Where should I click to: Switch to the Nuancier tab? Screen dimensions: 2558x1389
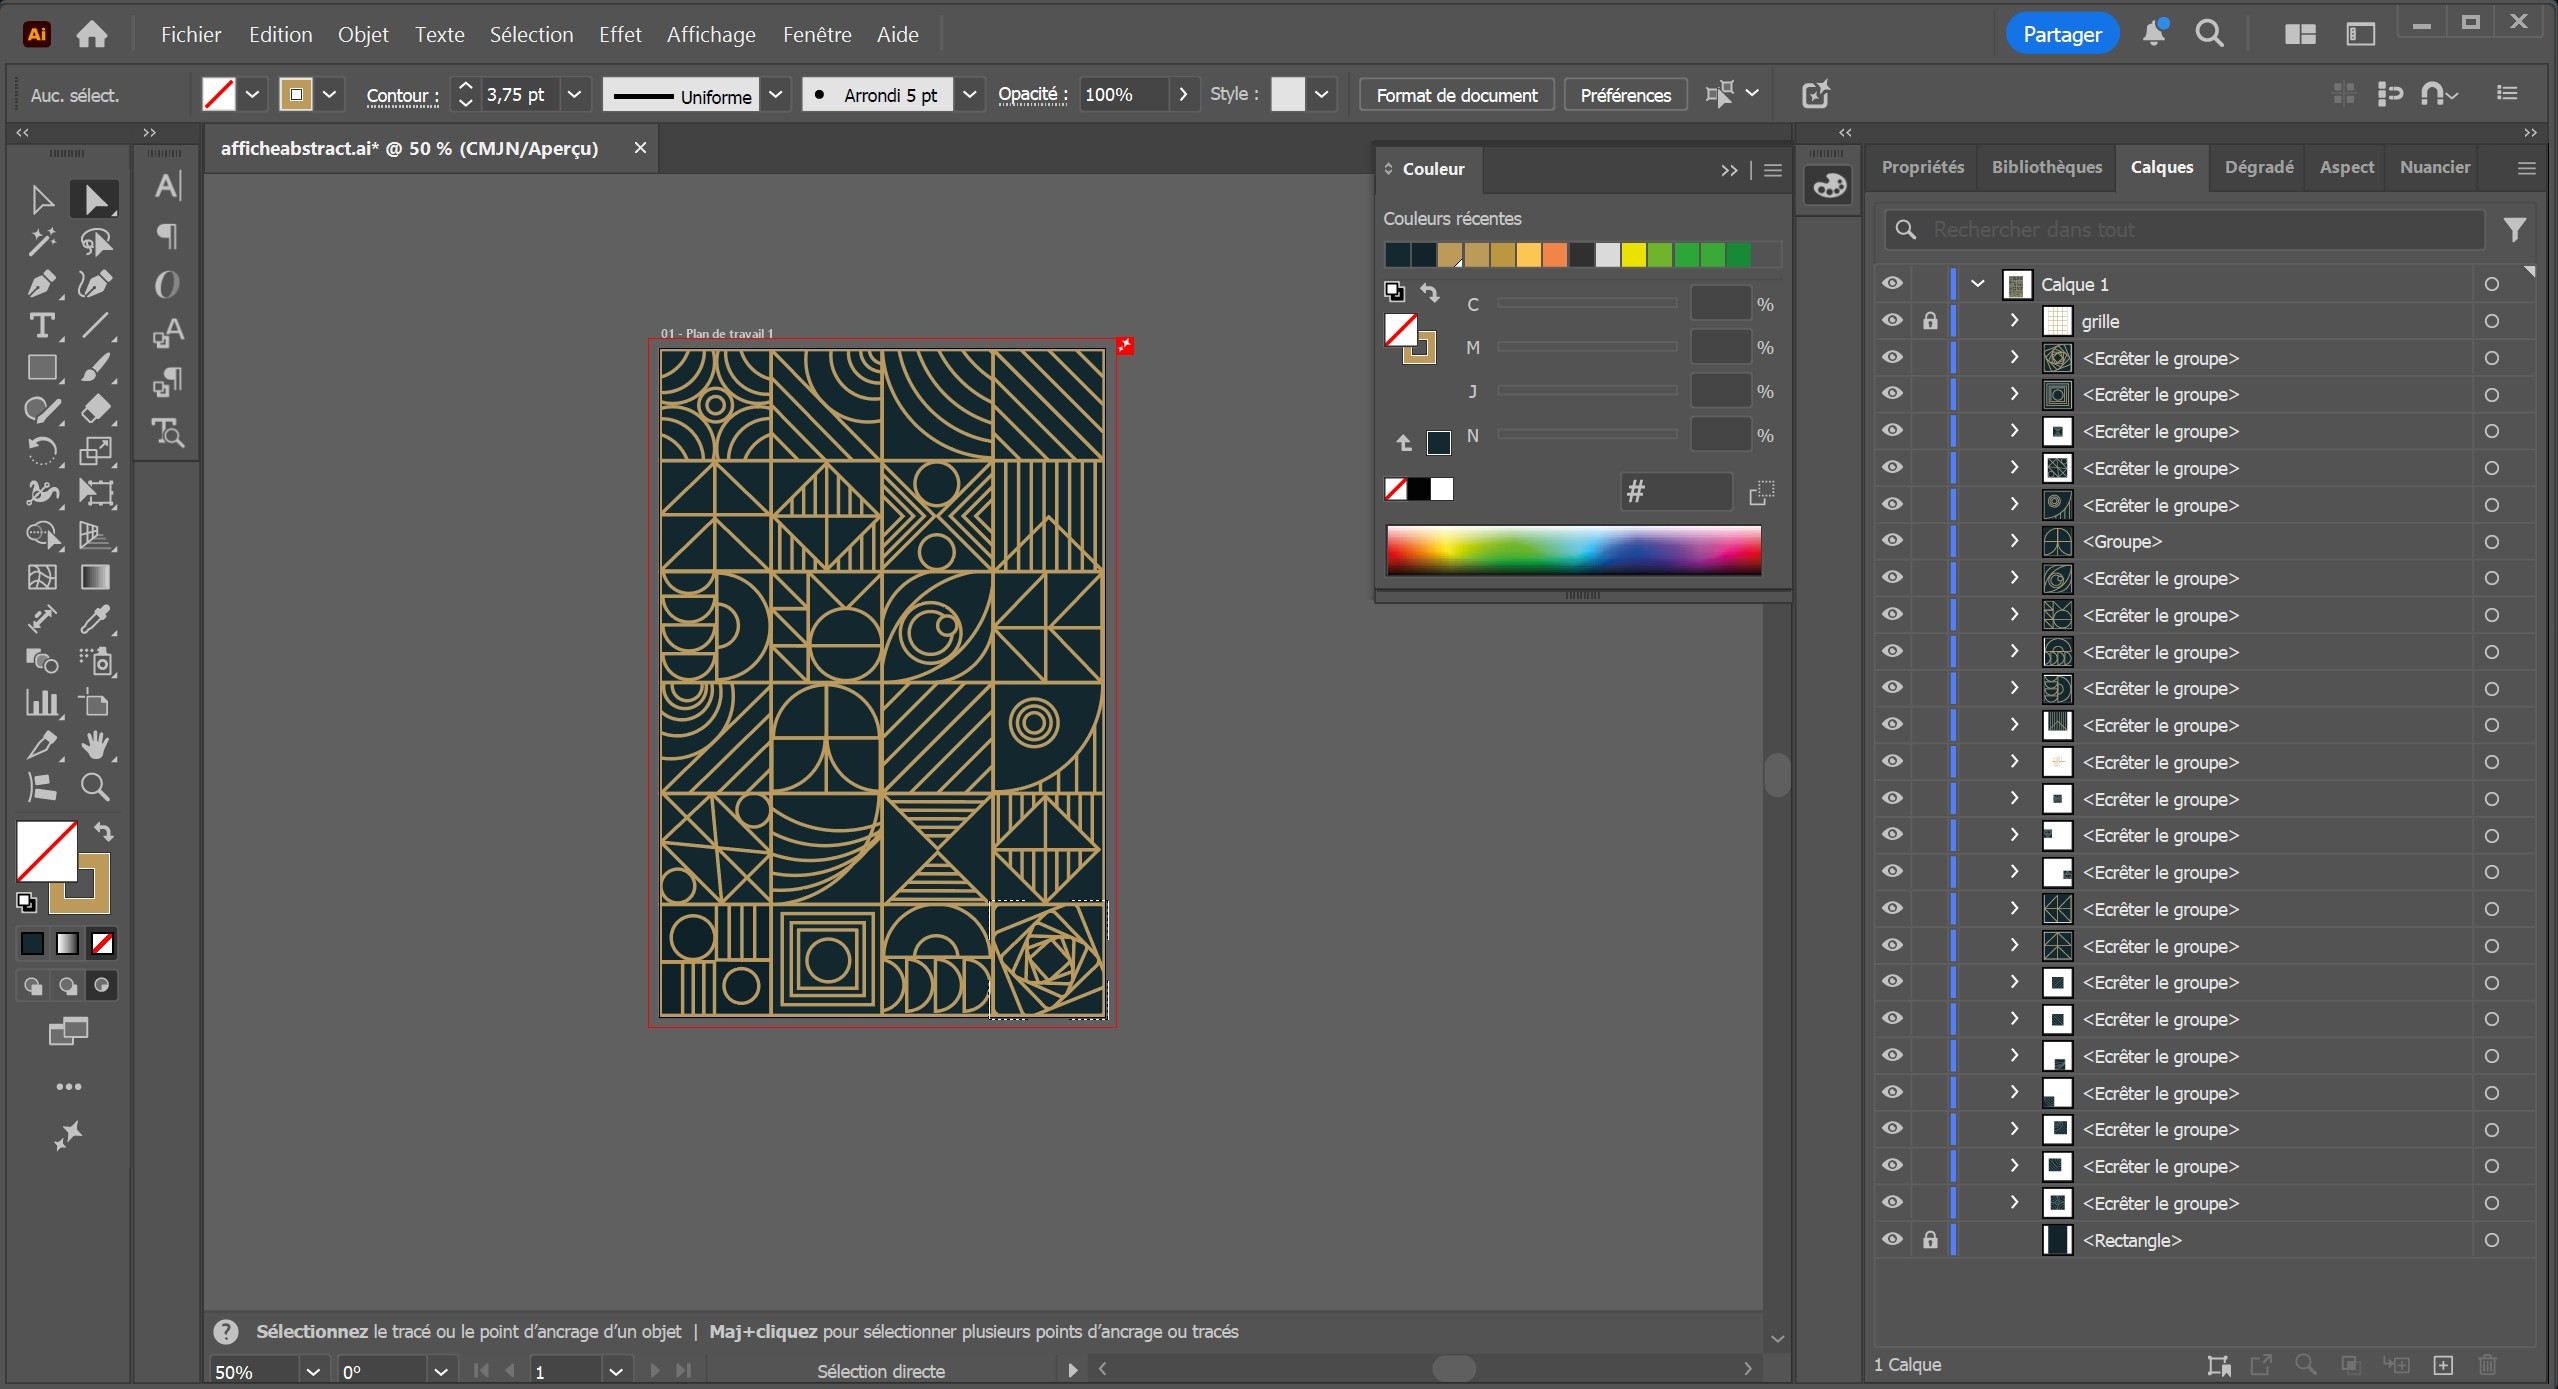(x=2434, y=167)
